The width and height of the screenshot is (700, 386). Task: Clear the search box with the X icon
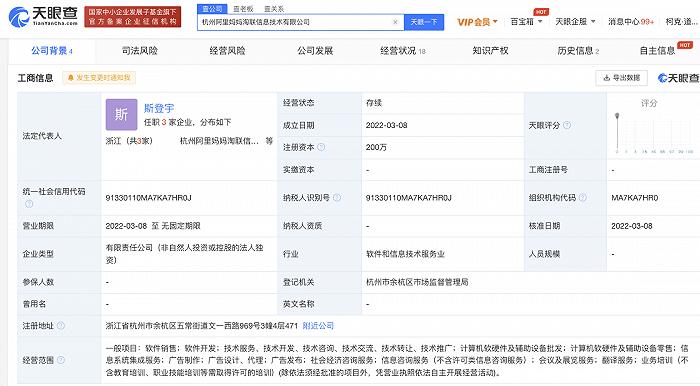(x=395, y=22)
